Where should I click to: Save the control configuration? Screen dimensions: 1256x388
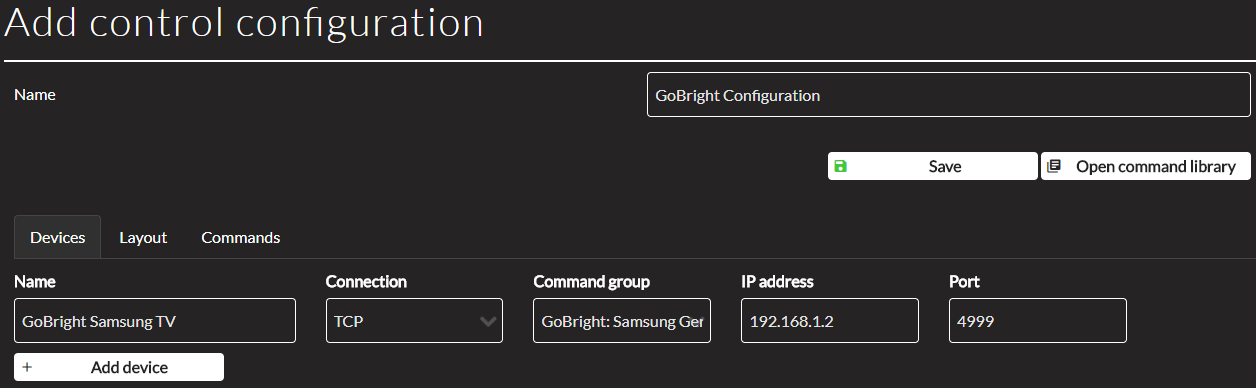(x=932, y=166)
